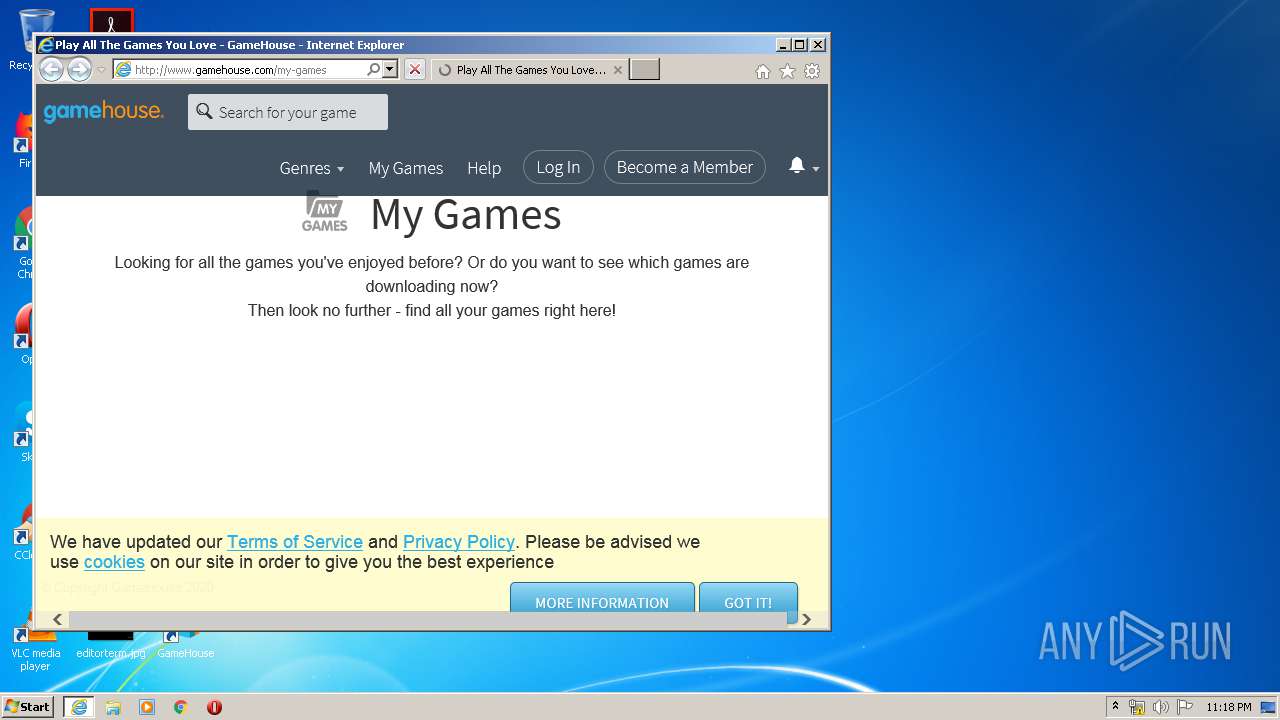
Task: Click the My Games page heading
Action: pyautogui.click(x=466, y=214)
